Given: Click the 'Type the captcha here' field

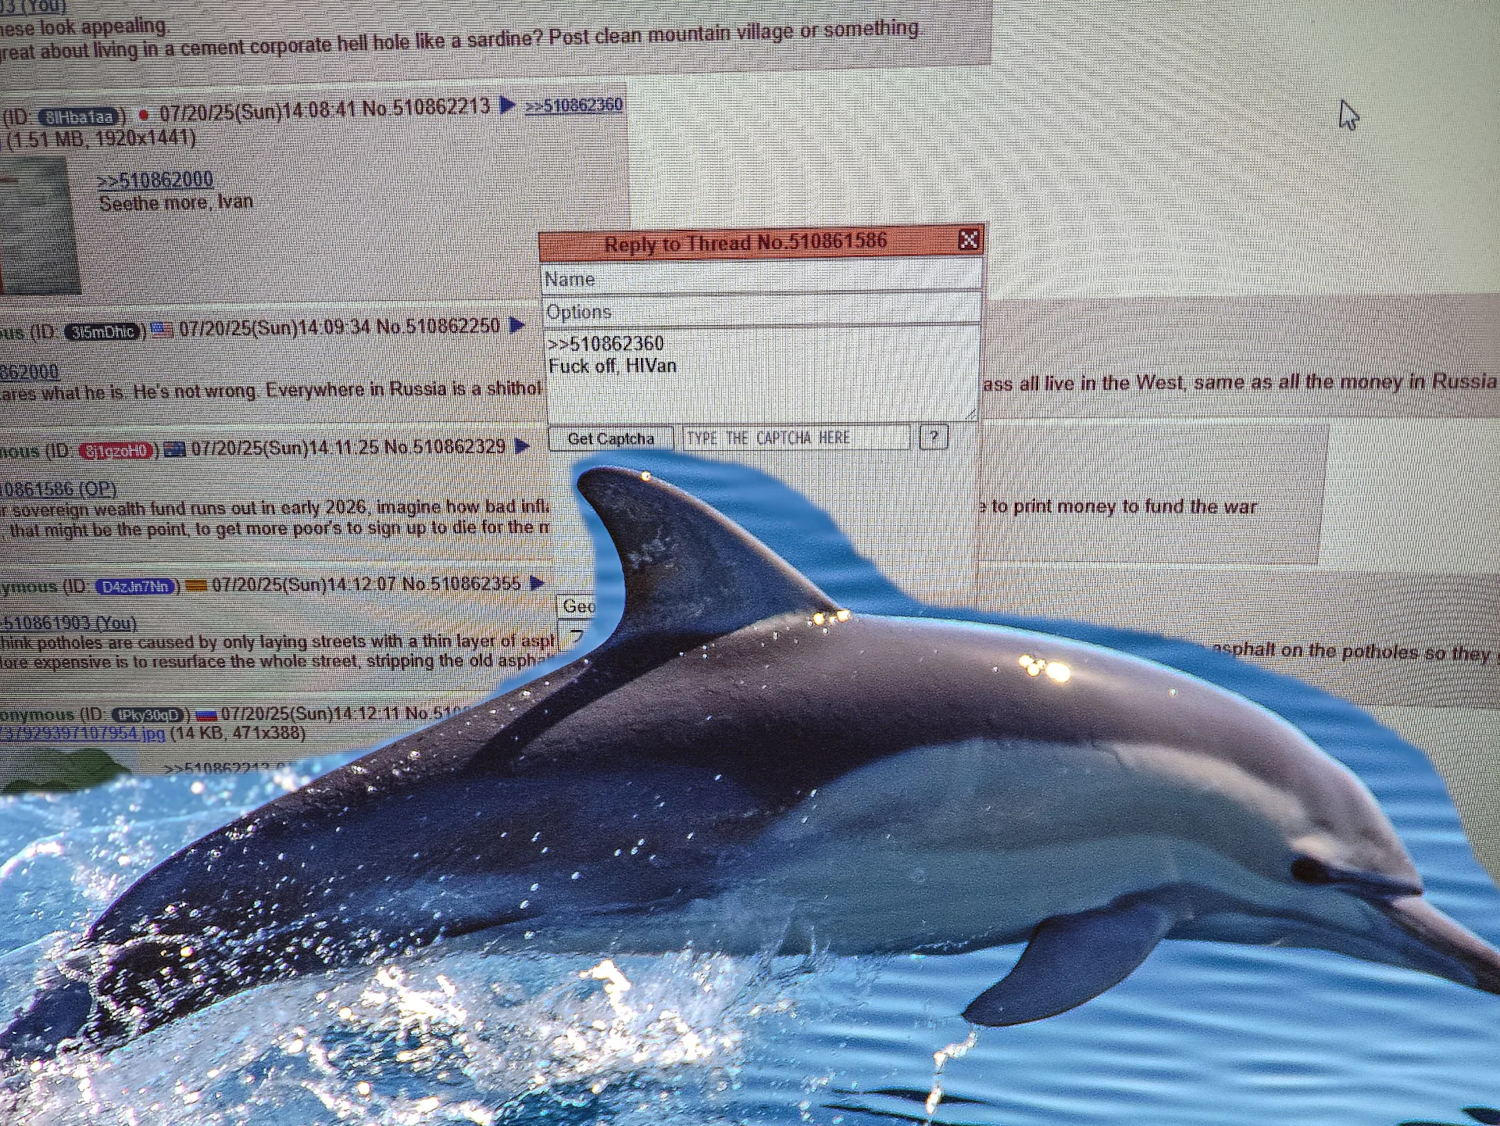Looking at the screenshot, I should [796, 438].
